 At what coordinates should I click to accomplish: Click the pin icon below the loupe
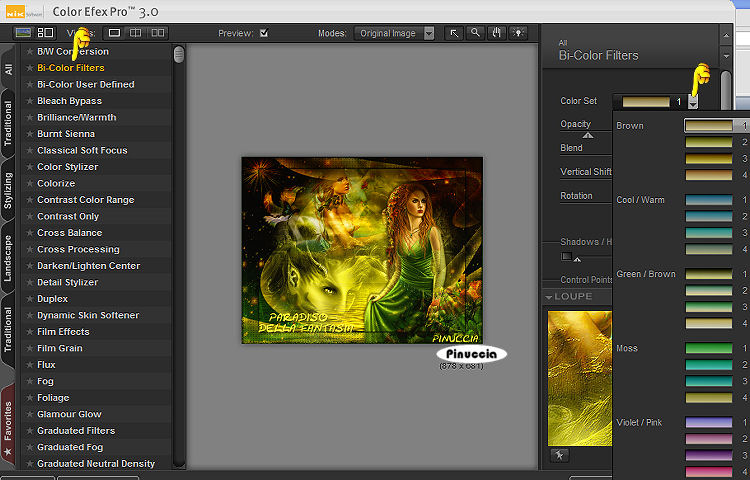(x=561, y=455)
